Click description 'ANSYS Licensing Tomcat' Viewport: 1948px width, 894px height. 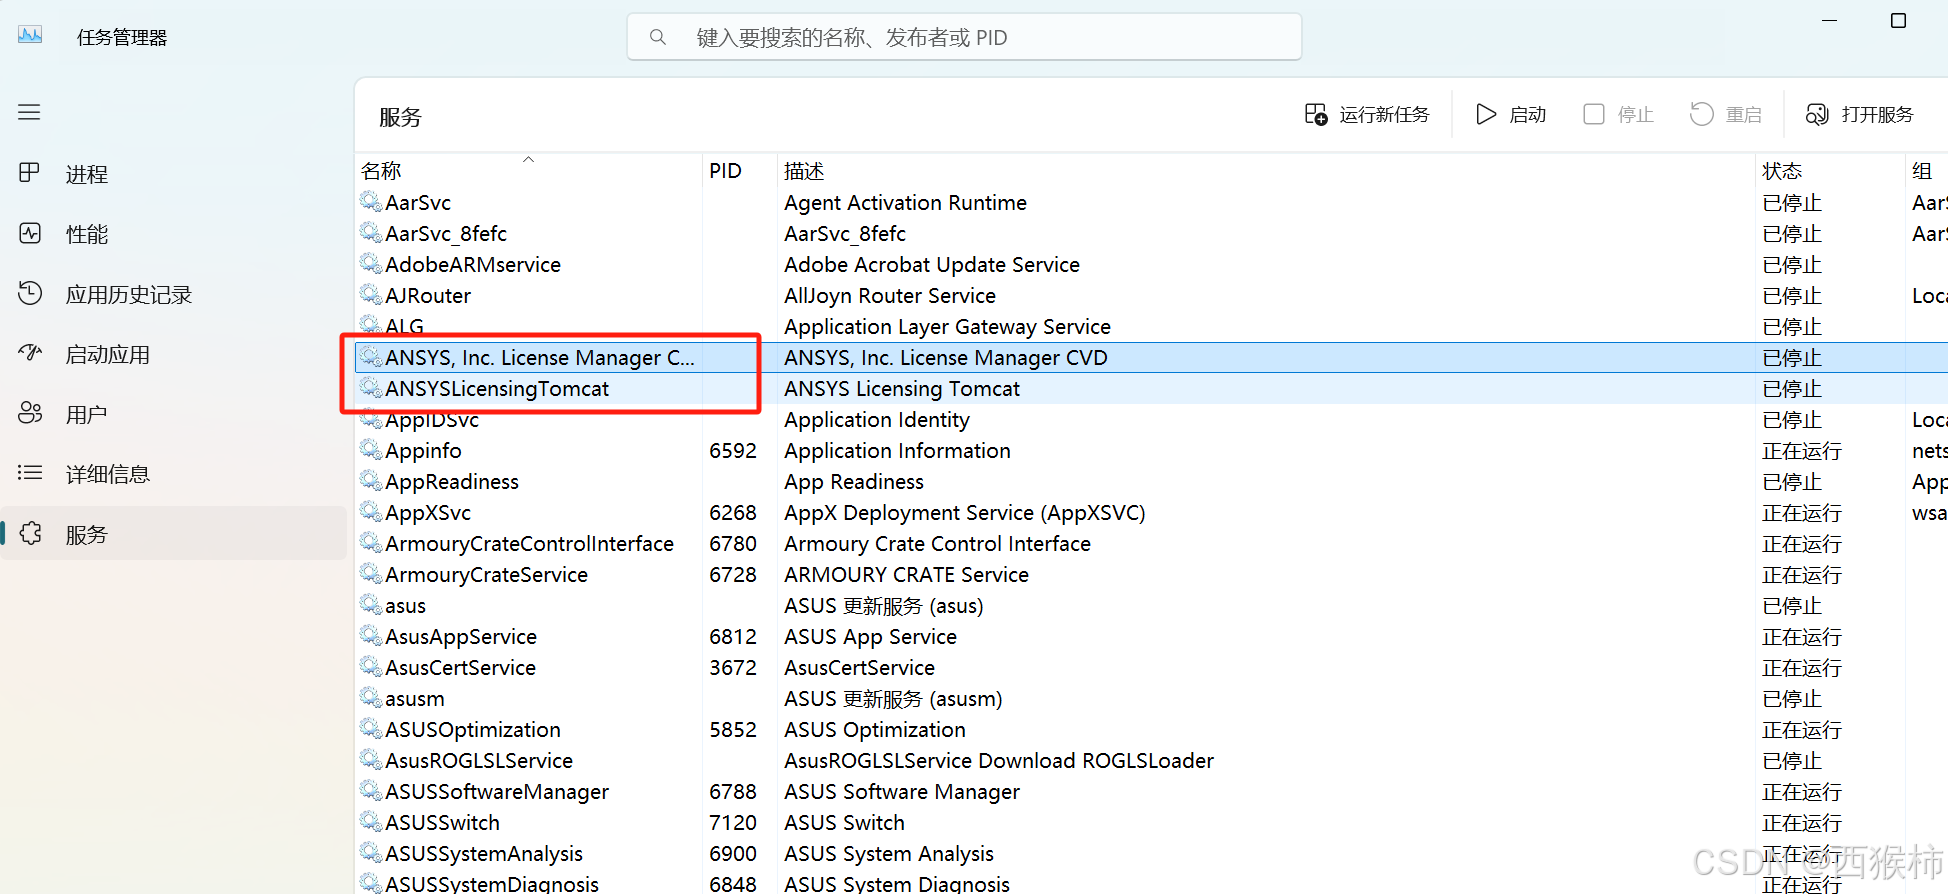coord(902,388)
